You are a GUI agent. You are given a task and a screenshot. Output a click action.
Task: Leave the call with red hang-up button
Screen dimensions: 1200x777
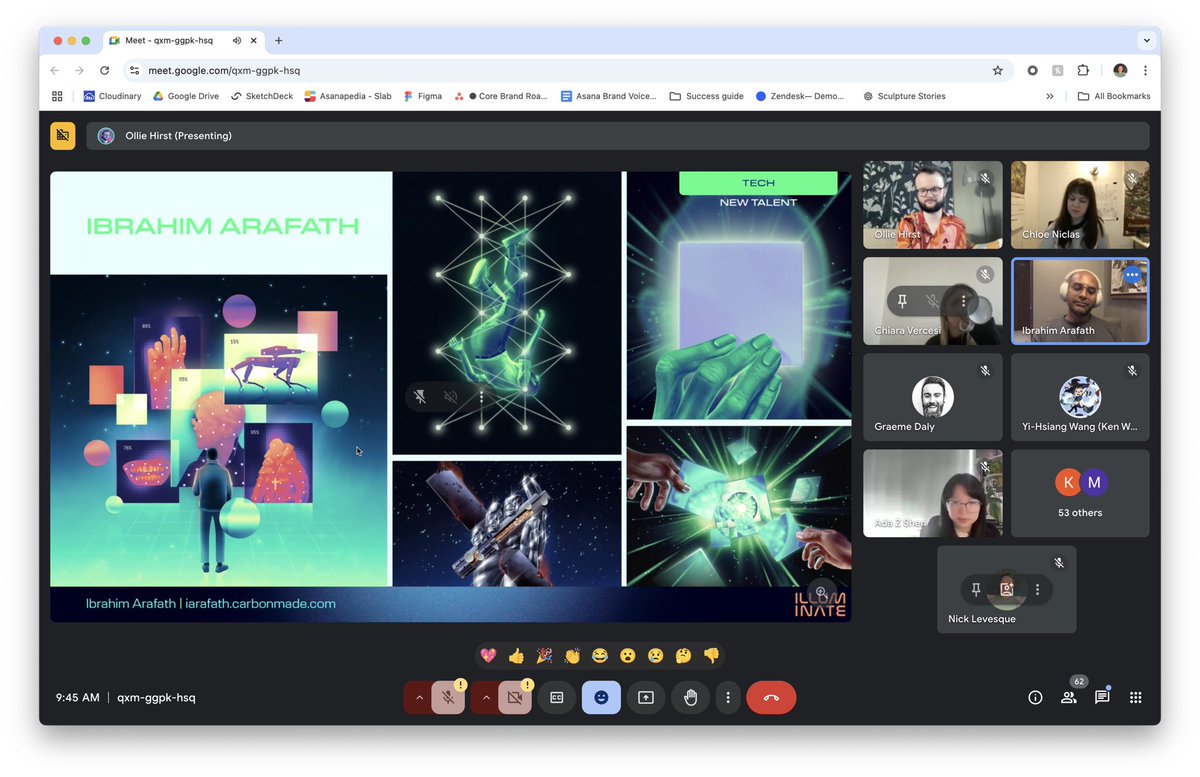click(771, 697)
